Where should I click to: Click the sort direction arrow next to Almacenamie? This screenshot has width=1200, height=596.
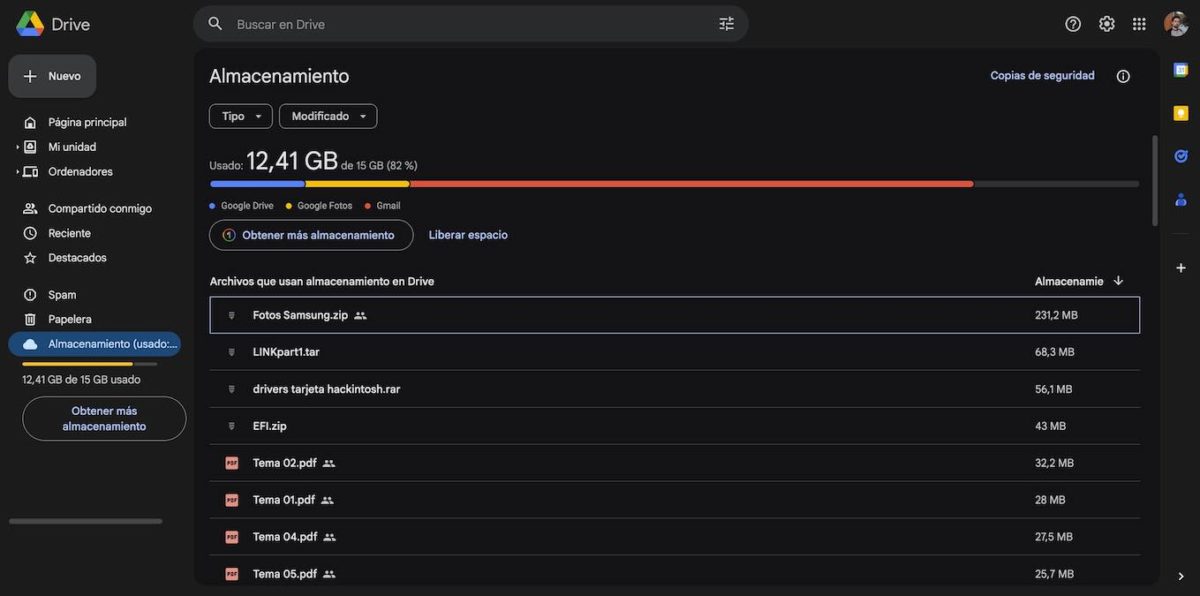pos(1118,281)
